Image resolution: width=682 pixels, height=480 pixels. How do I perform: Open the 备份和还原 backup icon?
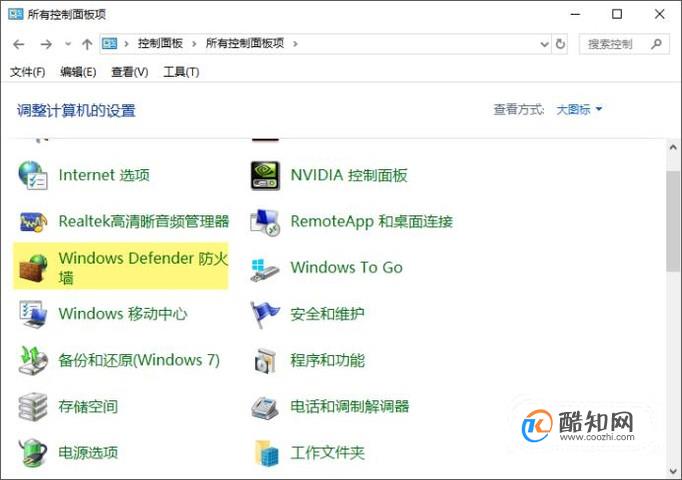pos(33,360)
